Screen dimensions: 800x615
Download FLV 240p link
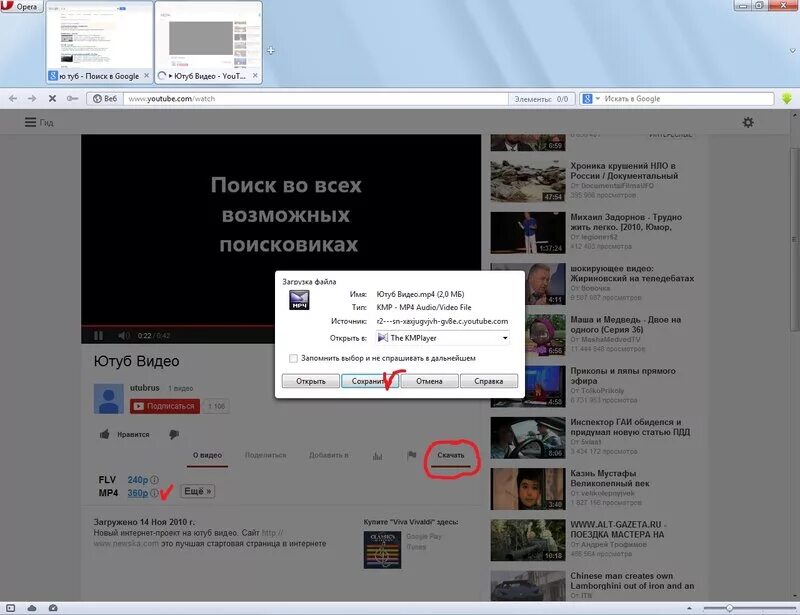138,480
